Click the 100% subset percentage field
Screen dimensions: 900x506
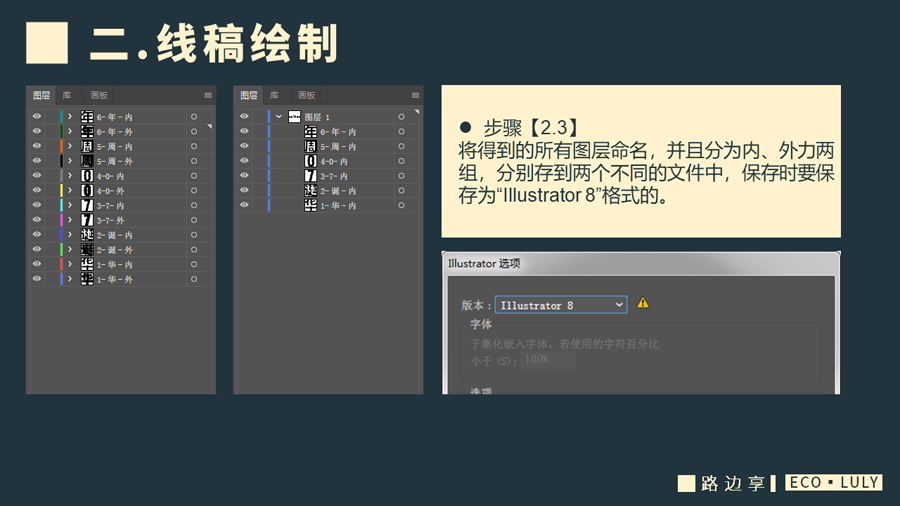tap(548, 360)
